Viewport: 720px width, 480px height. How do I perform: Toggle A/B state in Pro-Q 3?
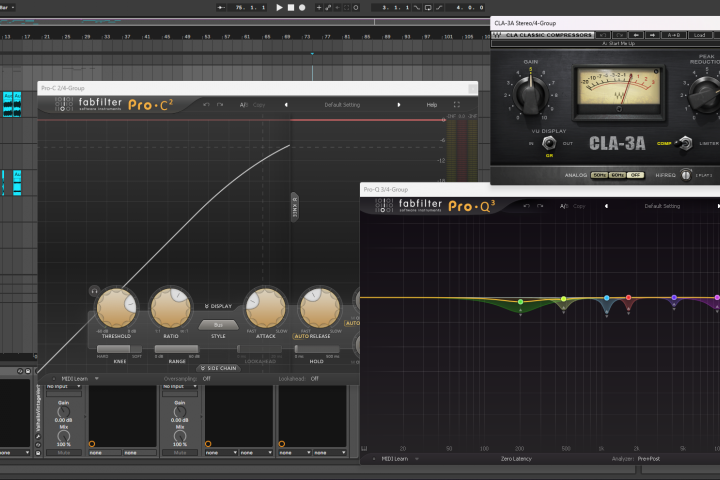(564, 206)
